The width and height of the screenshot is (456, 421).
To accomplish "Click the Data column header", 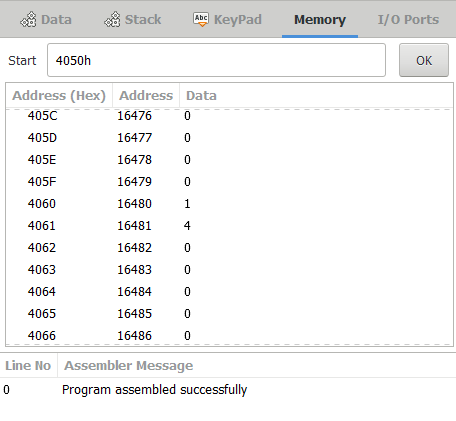I will (x=201, y=96).
